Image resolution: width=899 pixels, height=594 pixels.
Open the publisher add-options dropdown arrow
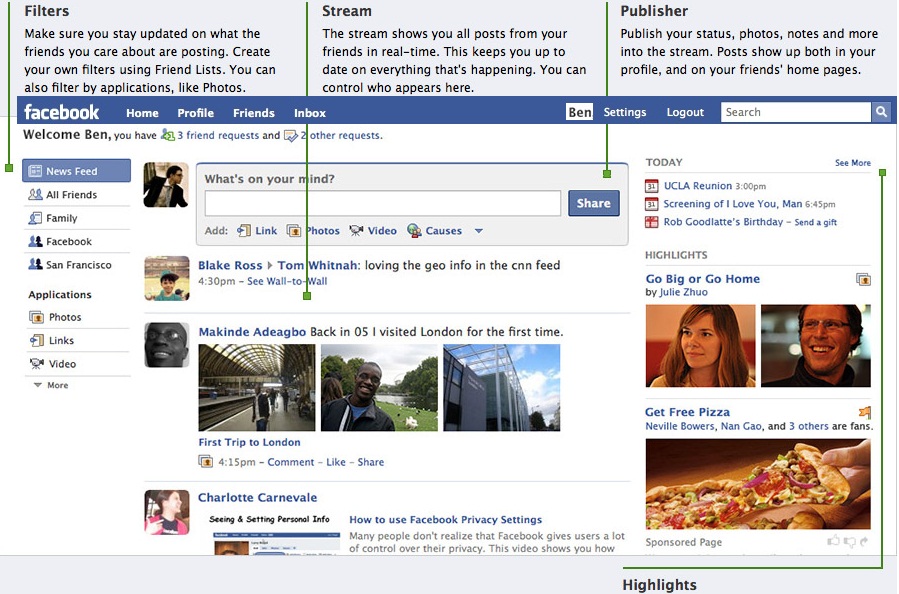pyautogui.click(x=478, y=231)
